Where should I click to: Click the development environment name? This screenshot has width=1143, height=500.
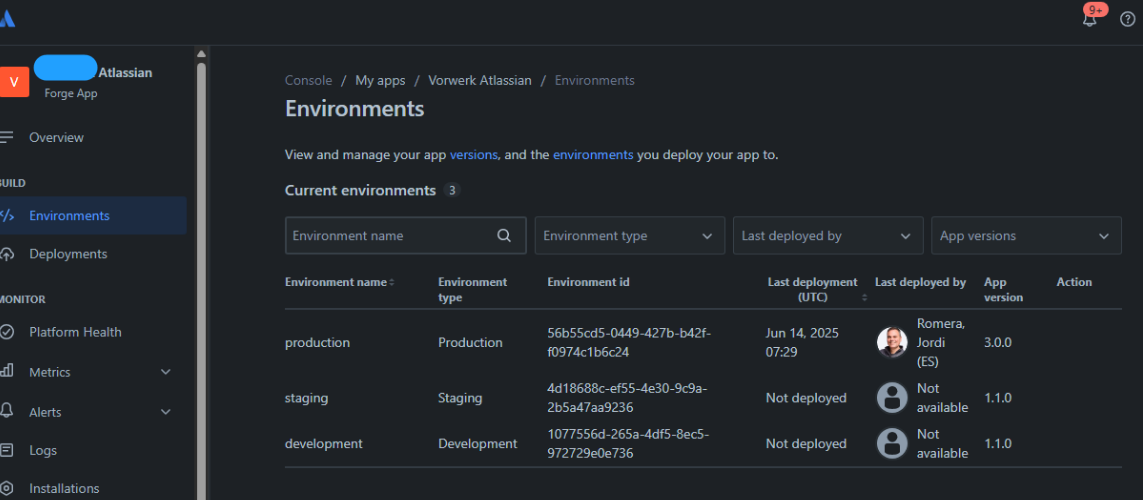324,443
